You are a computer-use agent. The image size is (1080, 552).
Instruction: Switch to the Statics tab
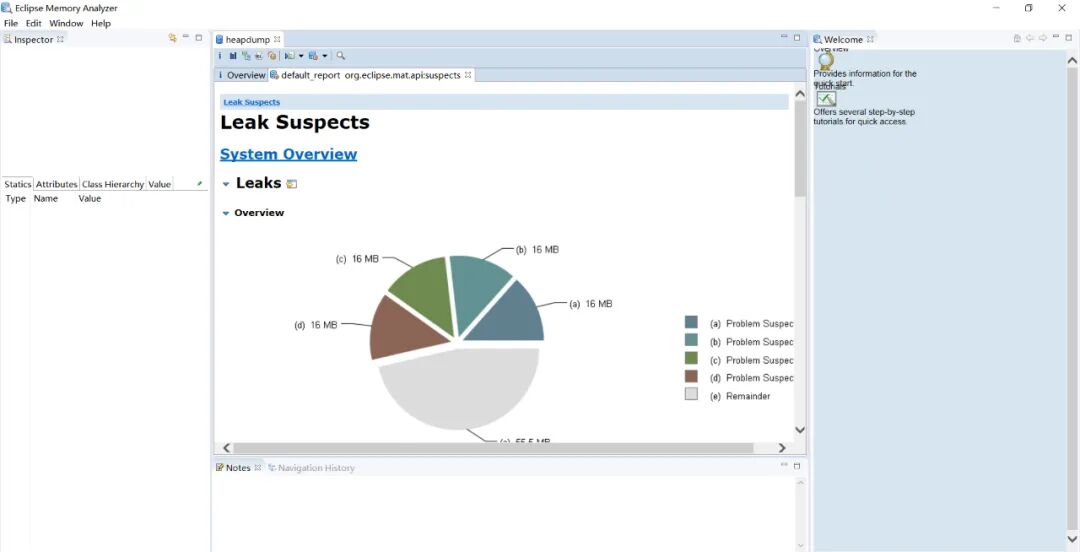tap(18, 184)
